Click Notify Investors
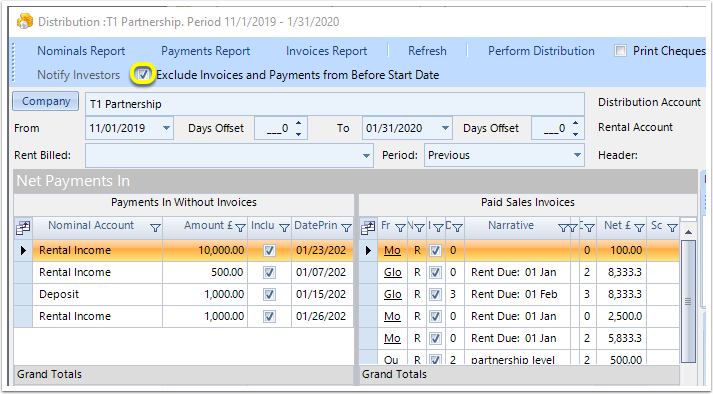 point(78,75)
